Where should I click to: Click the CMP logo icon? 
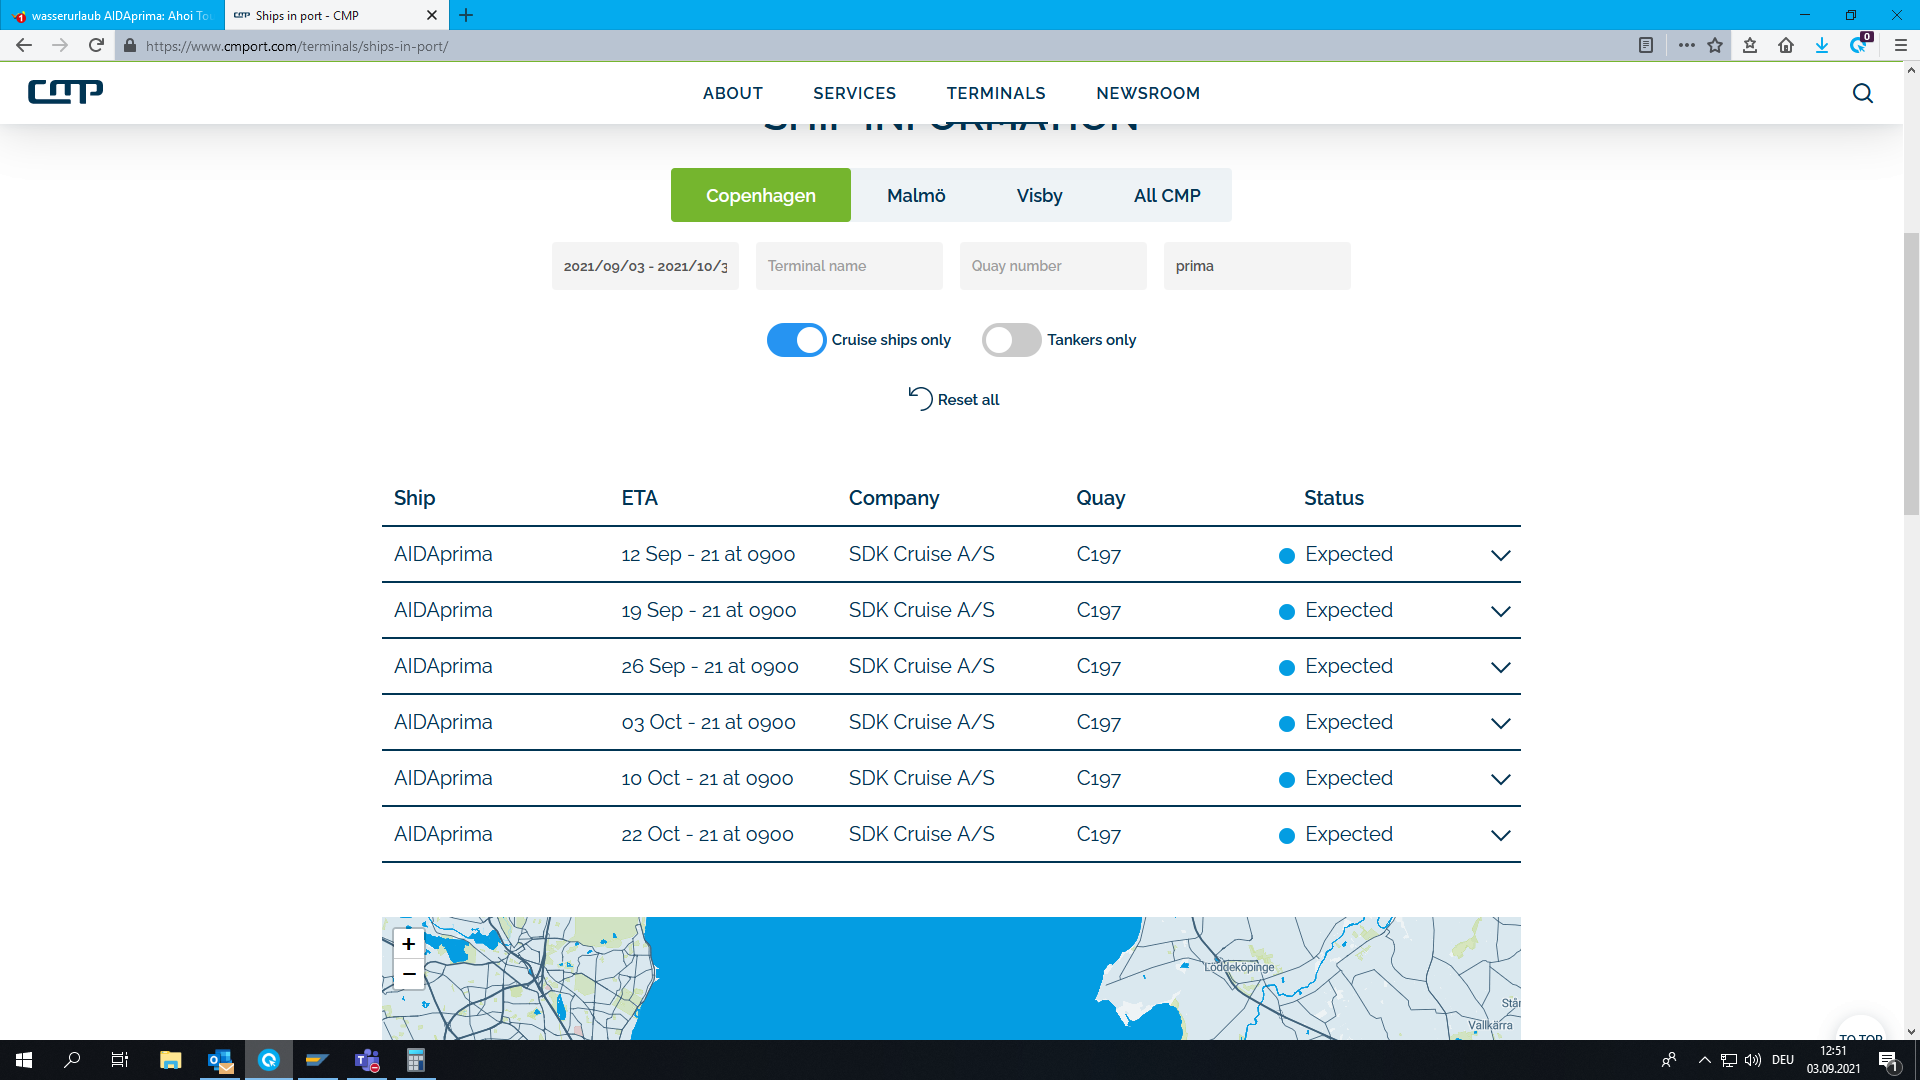tap(65, 92)
